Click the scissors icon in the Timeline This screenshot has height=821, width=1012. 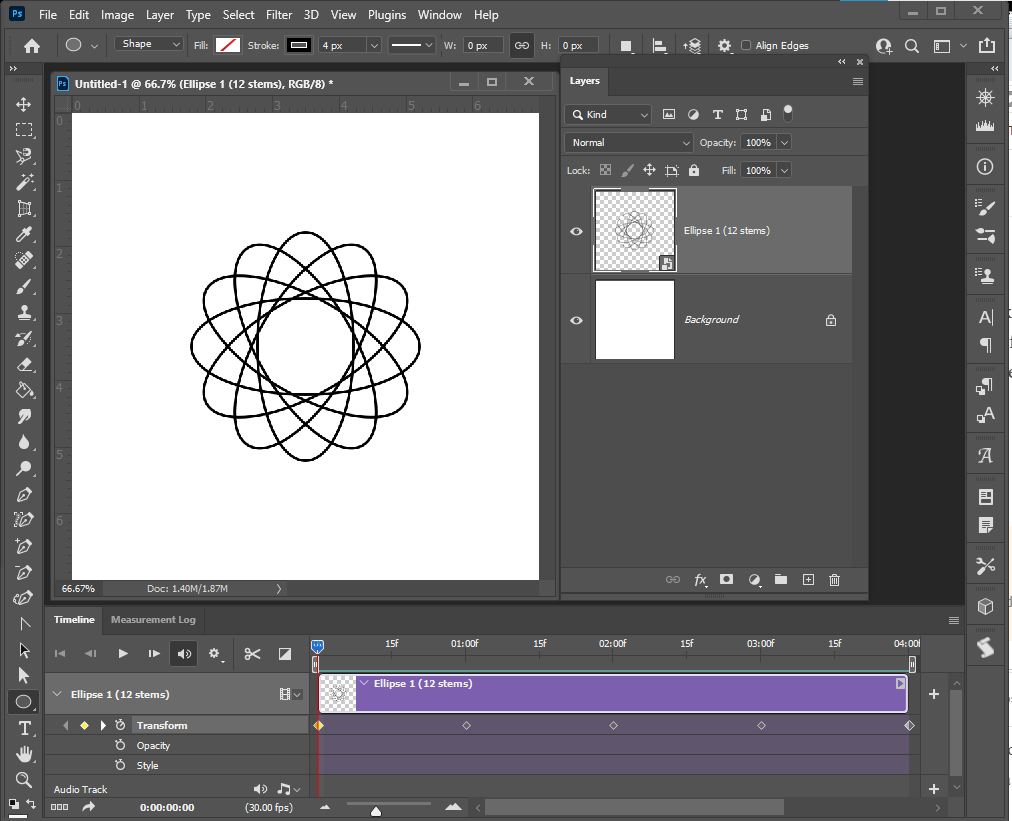(252, 653)
